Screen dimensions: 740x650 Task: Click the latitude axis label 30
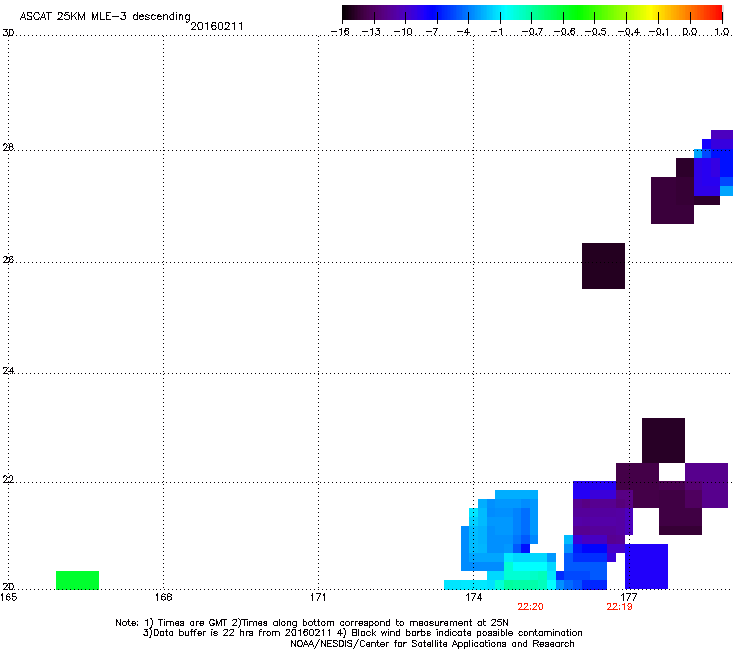pos(8,33)
